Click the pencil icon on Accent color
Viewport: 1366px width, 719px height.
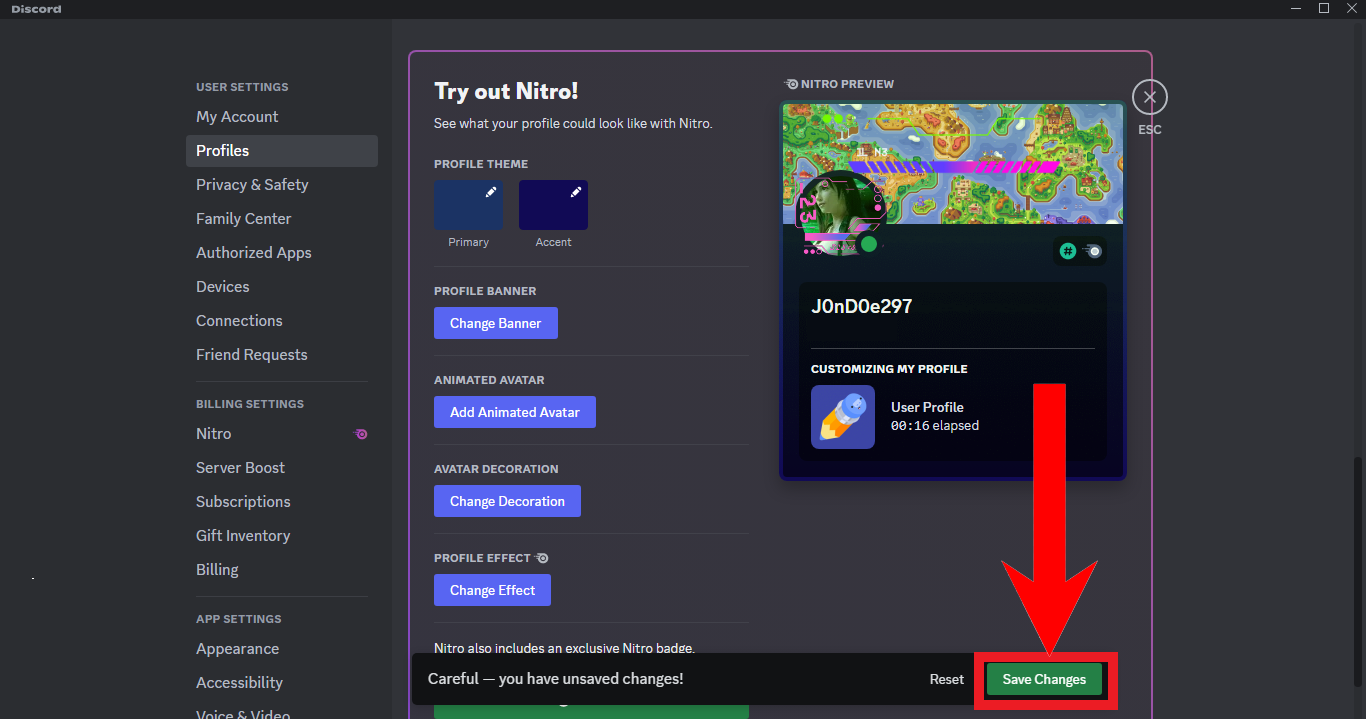[x=576, y=192]
